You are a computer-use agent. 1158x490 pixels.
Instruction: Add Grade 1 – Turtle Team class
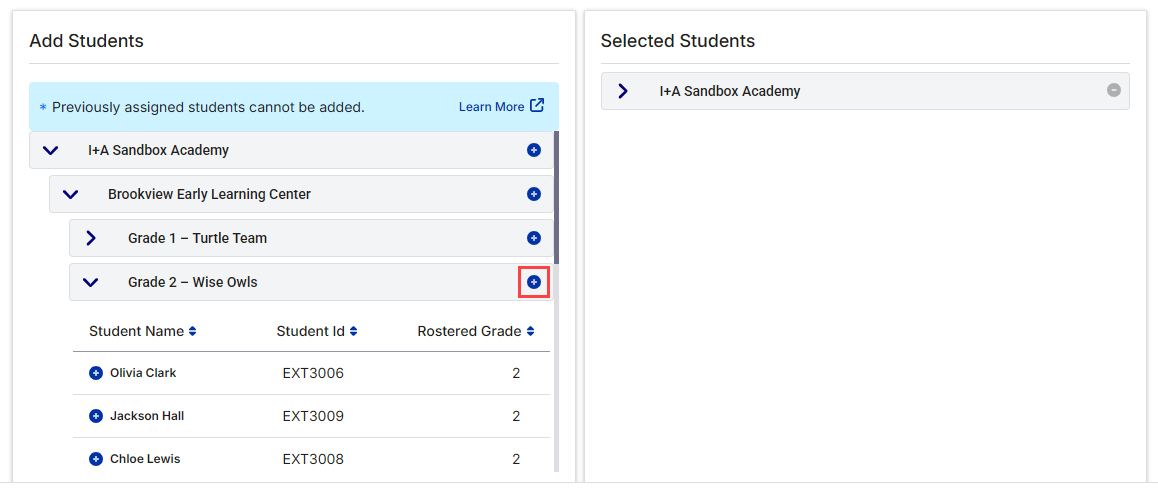pyautogui.click(x=534, y=238)
